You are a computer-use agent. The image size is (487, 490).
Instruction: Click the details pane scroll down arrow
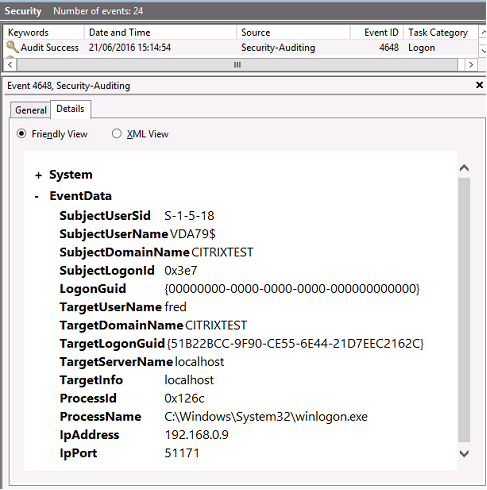pyautogui.click(x=464, y=453)
